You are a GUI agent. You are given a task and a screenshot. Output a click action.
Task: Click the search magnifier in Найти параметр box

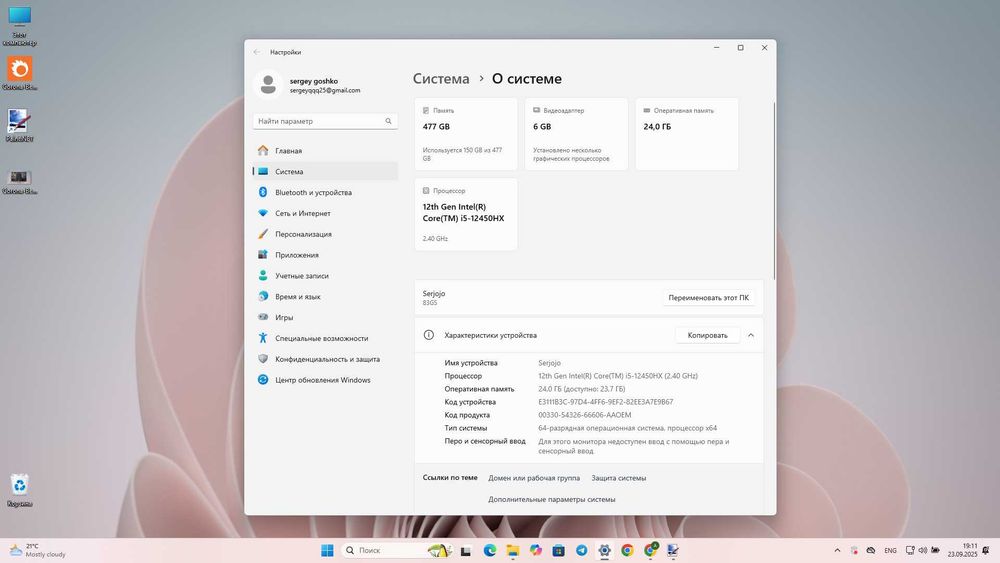click(388, 121)
